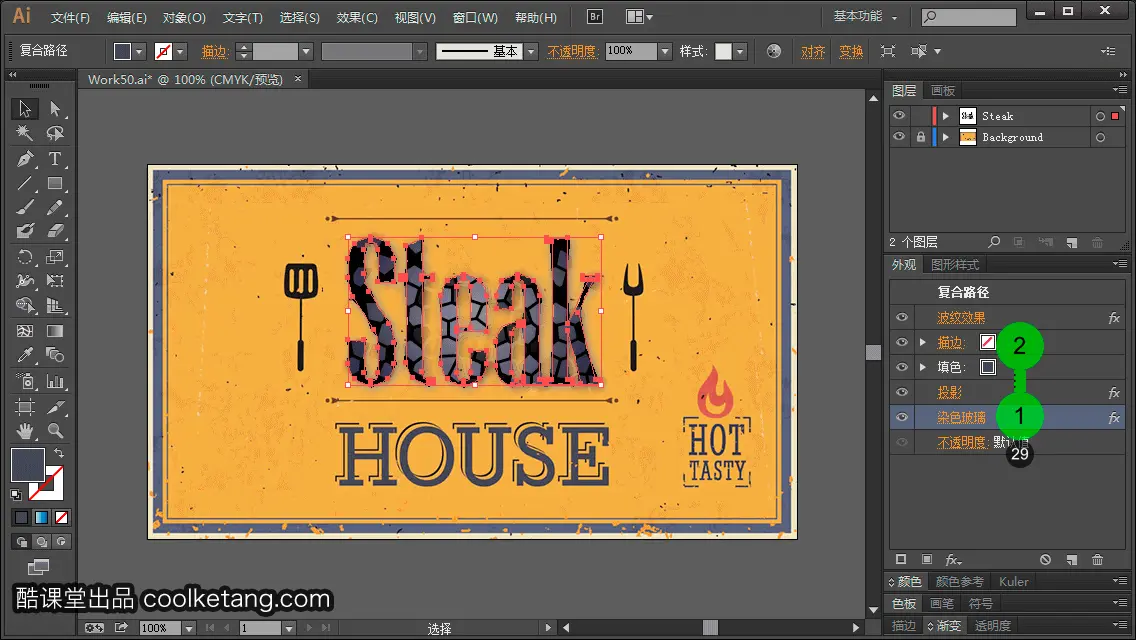Open 投影 effect settings
This screenshot has height=640, width=1136.
pos(949,392)
